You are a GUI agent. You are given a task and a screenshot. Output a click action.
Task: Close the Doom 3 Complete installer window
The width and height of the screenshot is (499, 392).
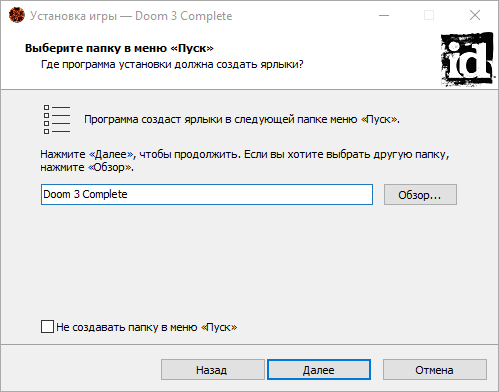coord(475,15)
